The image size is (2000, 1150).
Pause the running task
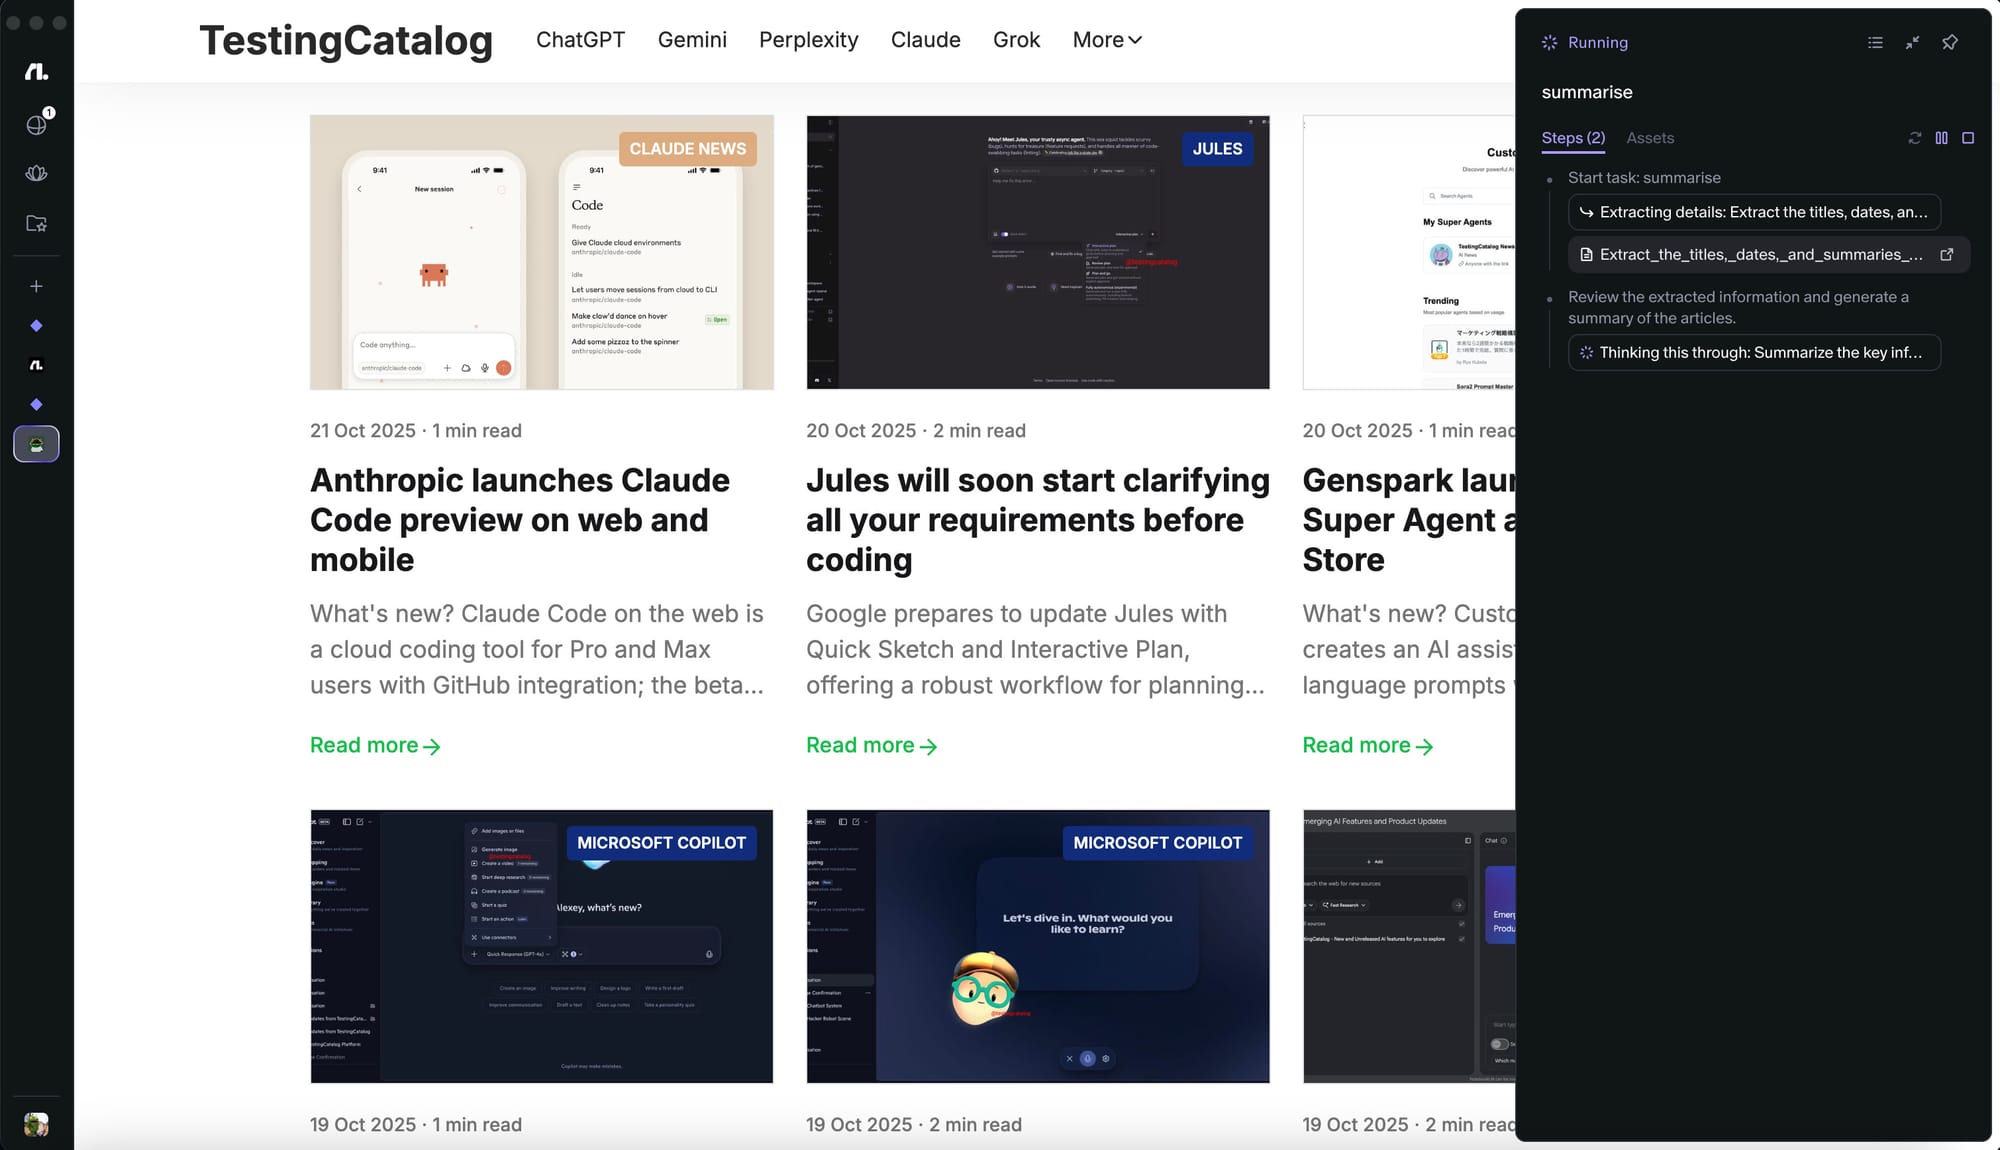(1941, 138)
